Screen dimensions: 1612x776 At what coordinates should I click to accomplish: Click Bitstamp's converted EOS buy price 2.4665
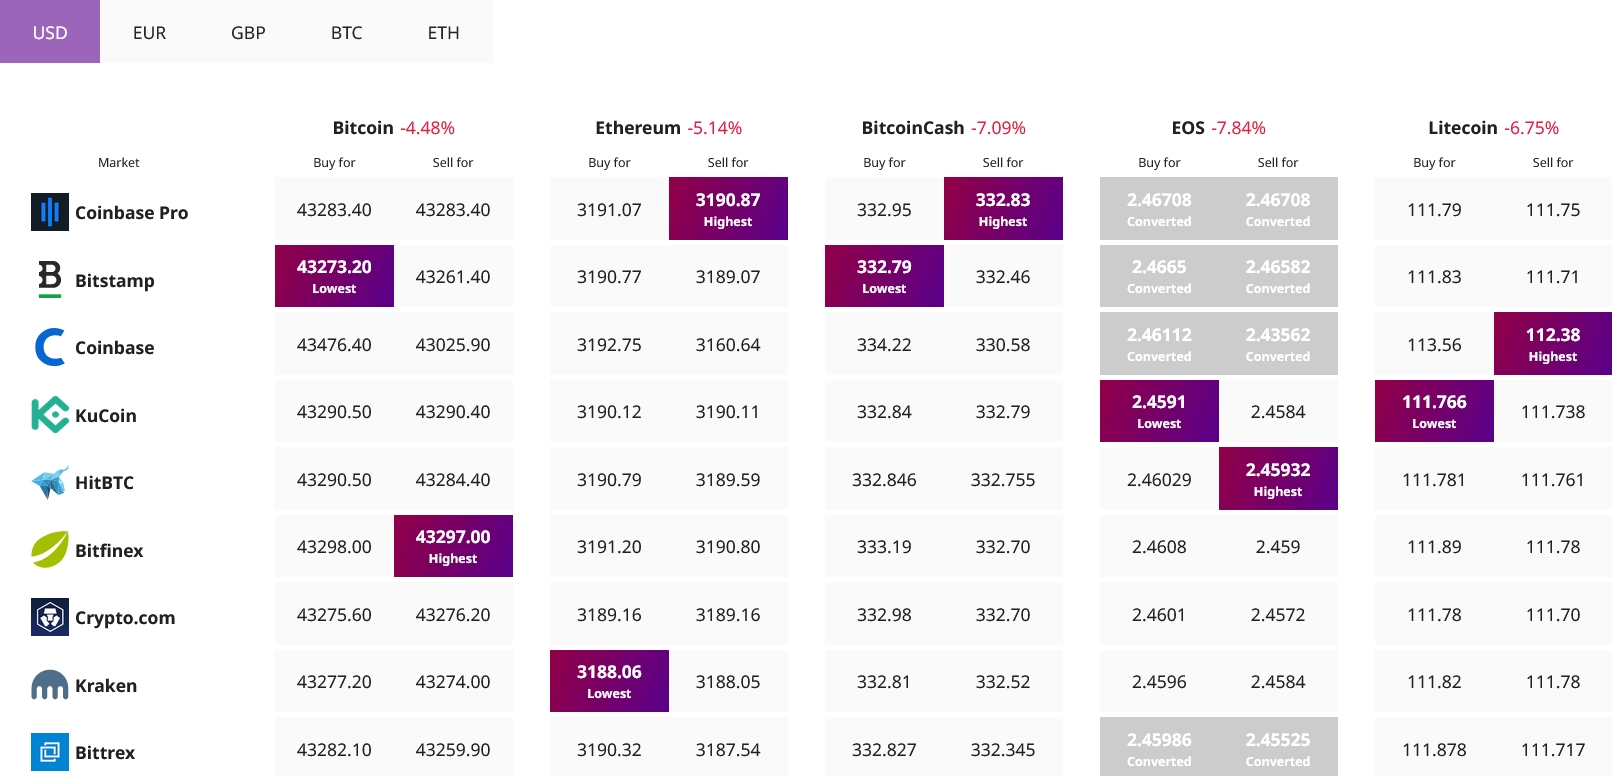(x=1159, y=276)
